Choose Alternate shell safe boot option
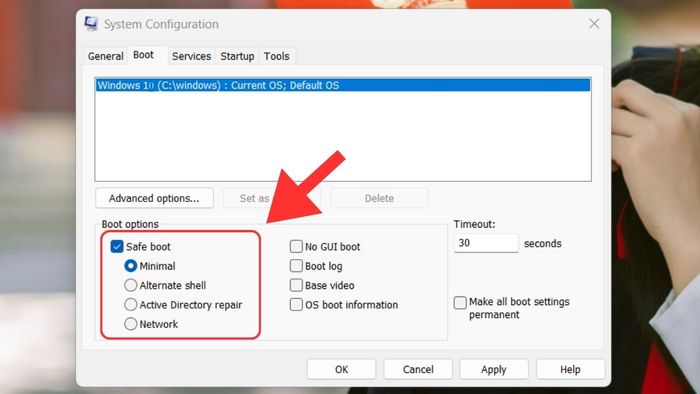Screen dimensions: 700x394 (130, 285)
